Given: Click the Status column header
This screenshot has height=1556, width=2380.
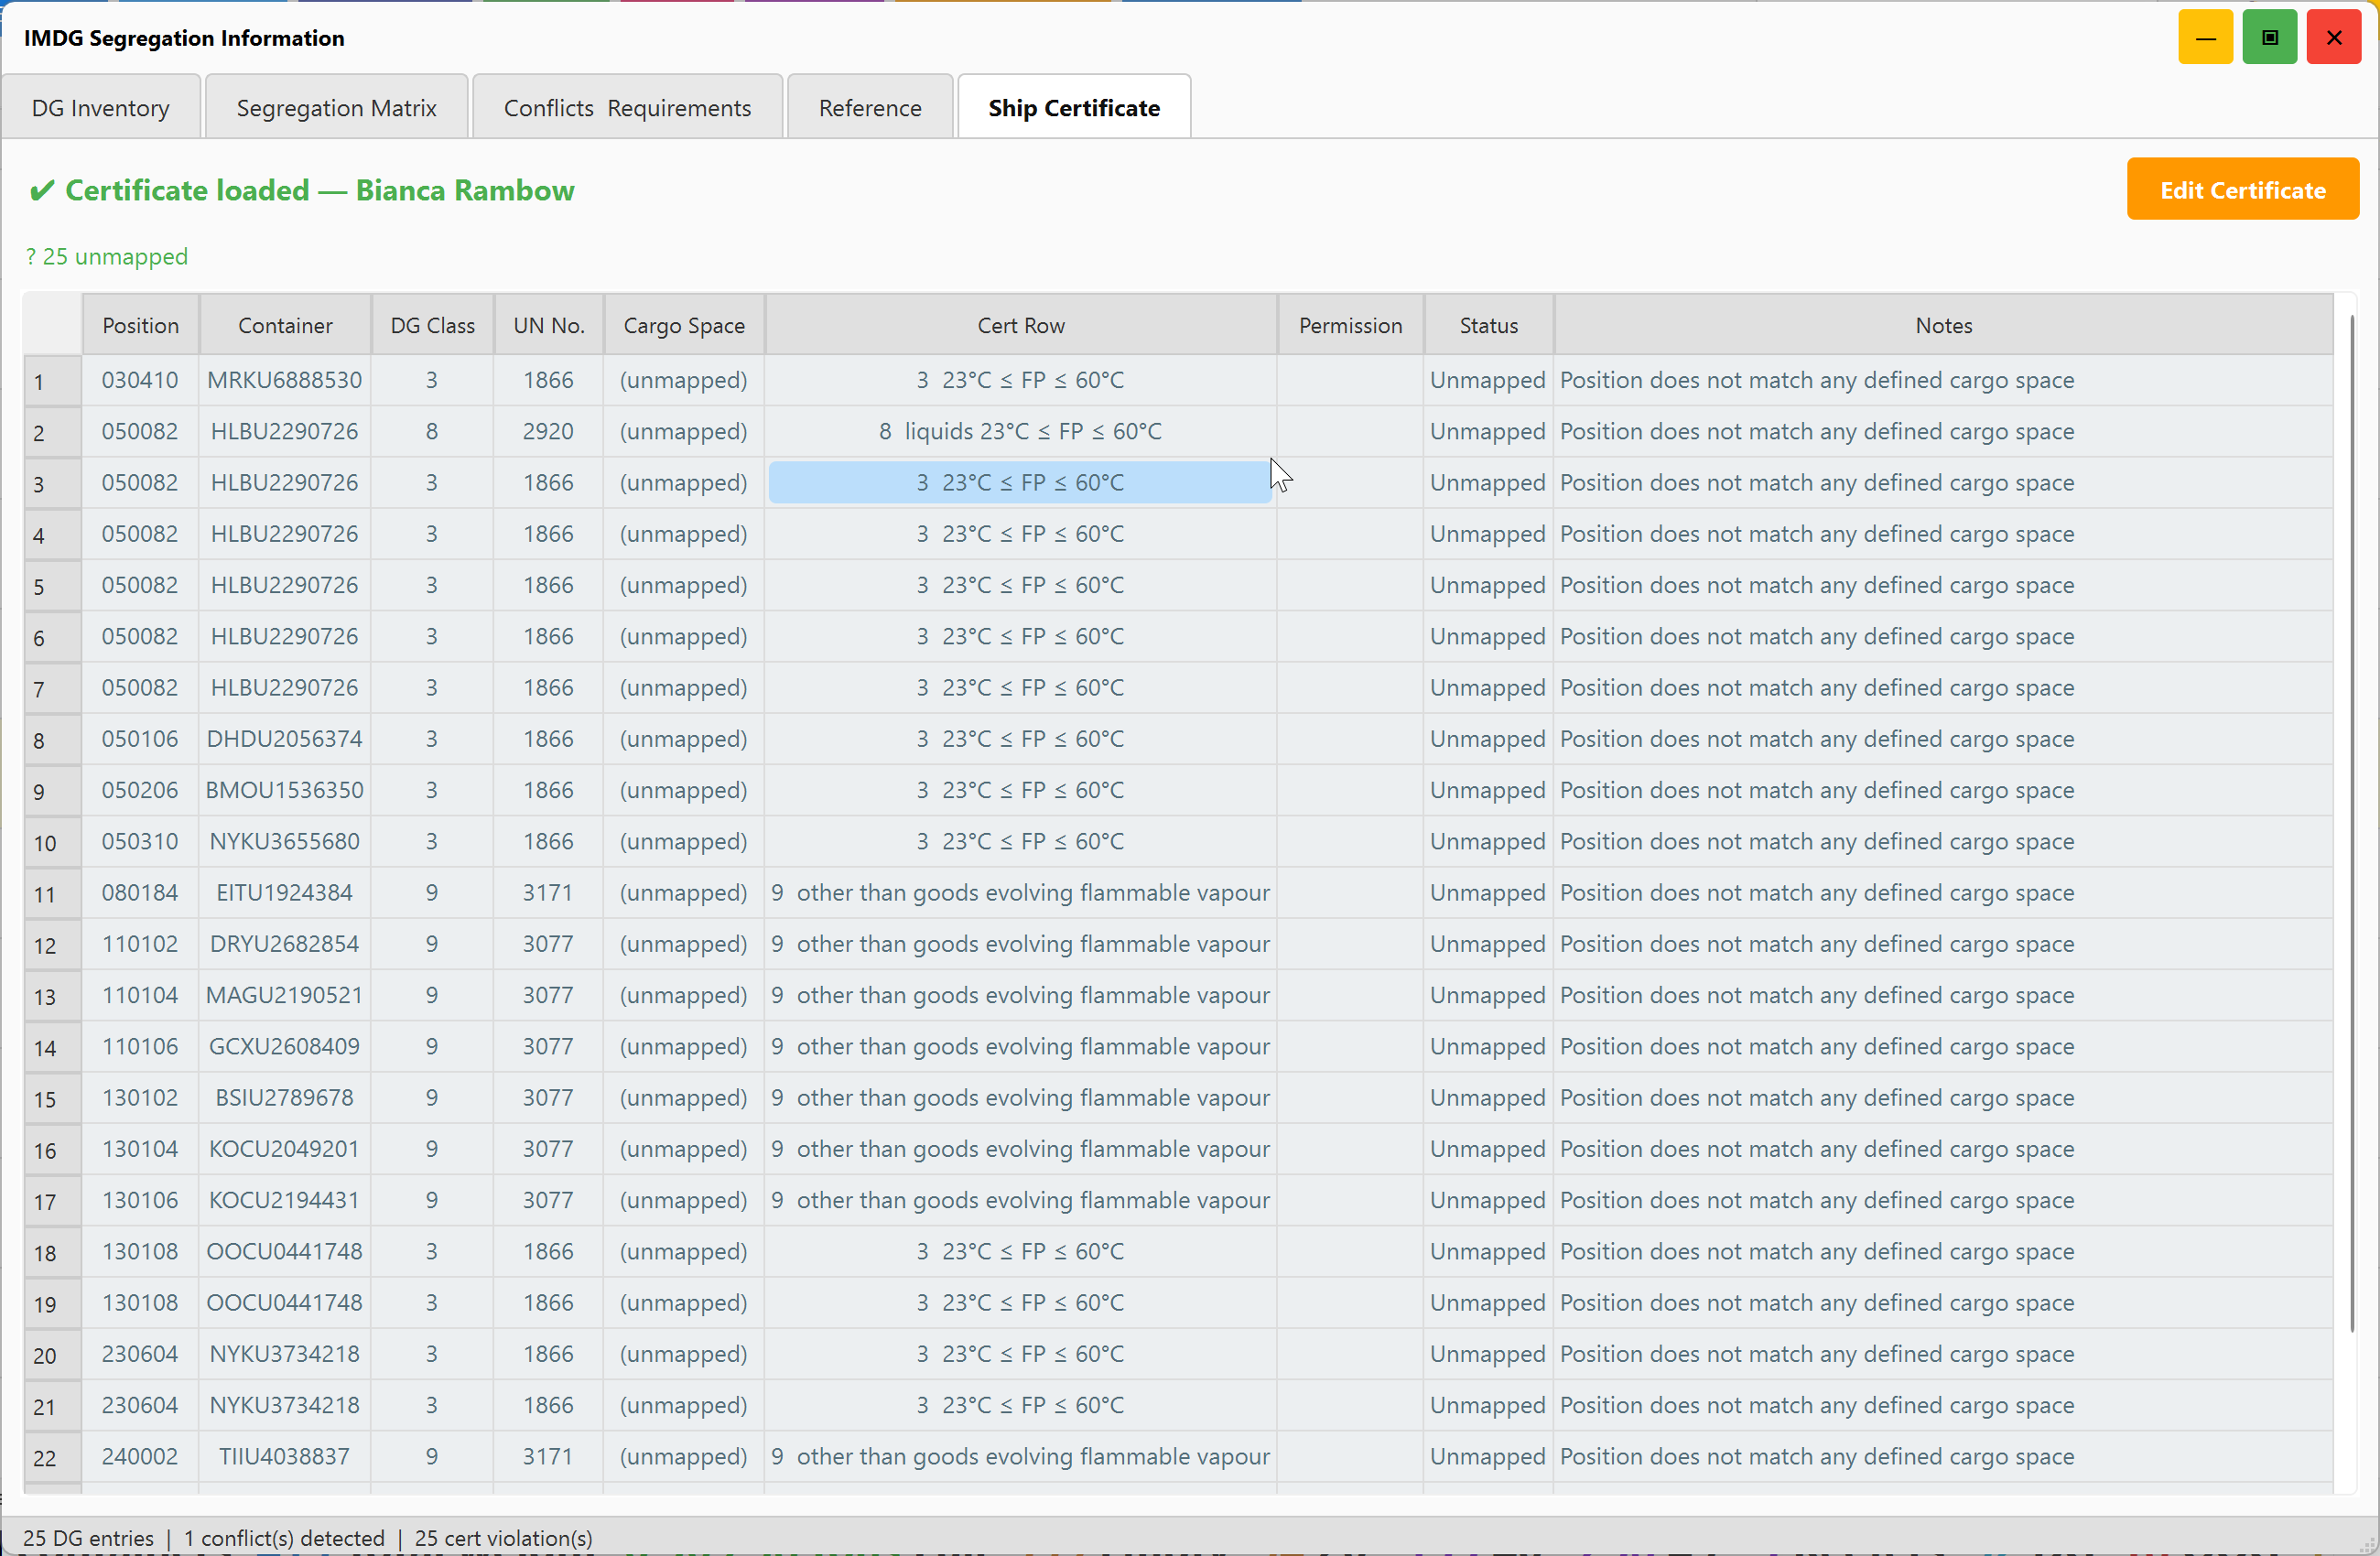Looking at the screenshot, I should (1488, 325).
